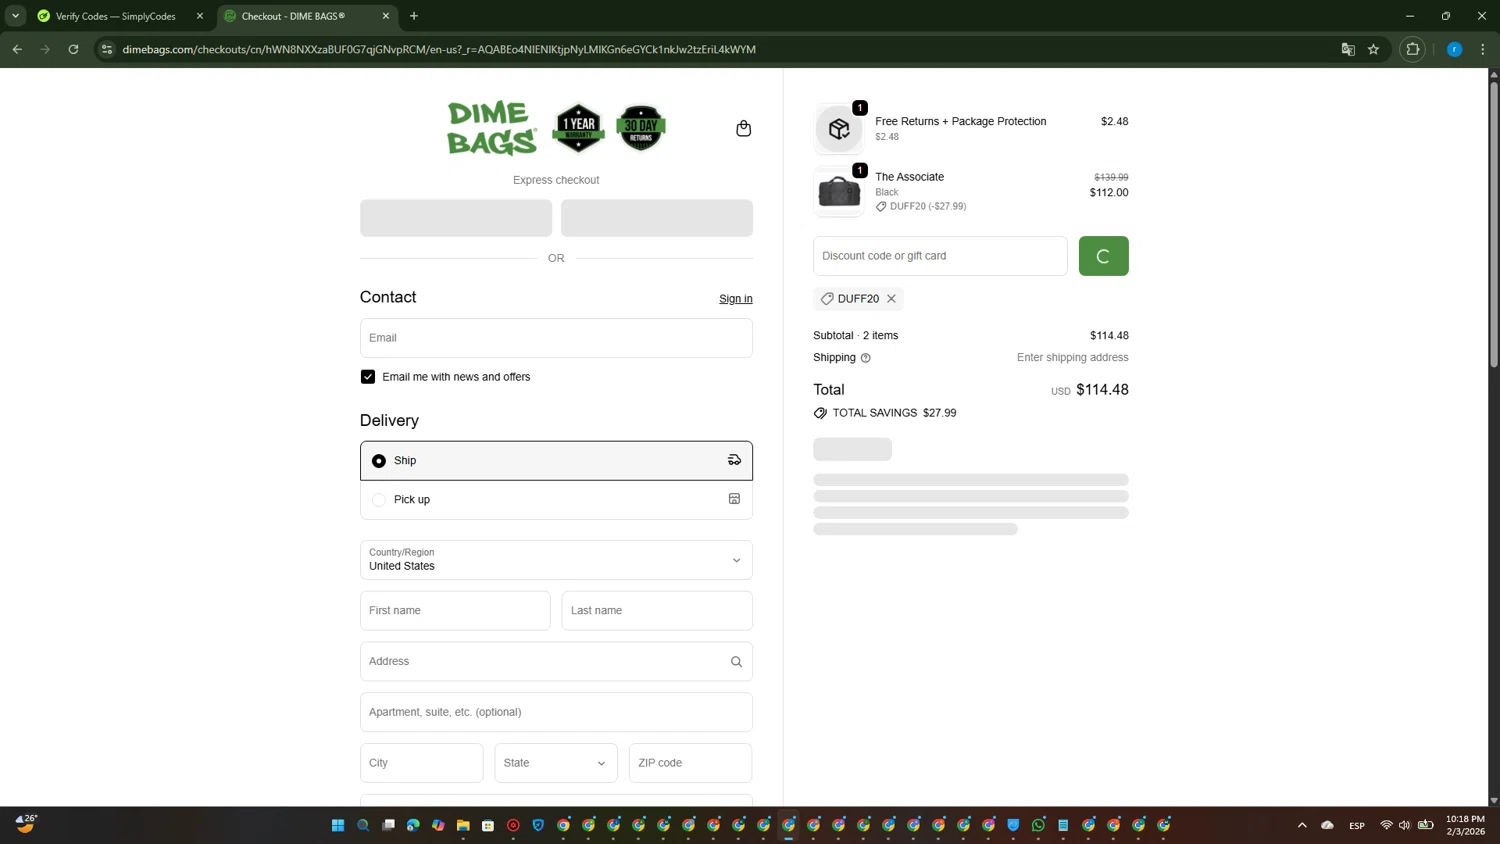Show hidden system tray icons

pyautogui.click(x=1302, y=825)
